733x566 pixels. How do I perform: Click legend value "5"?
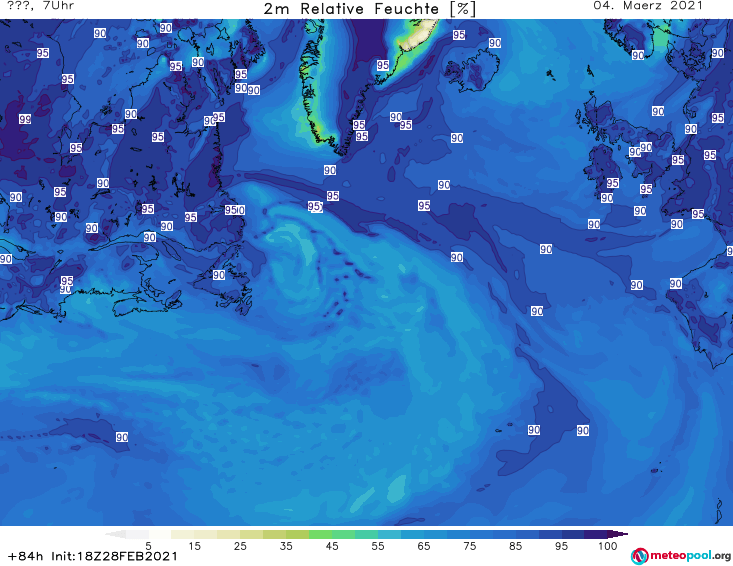pyautogui.click(x=148, y=546)
